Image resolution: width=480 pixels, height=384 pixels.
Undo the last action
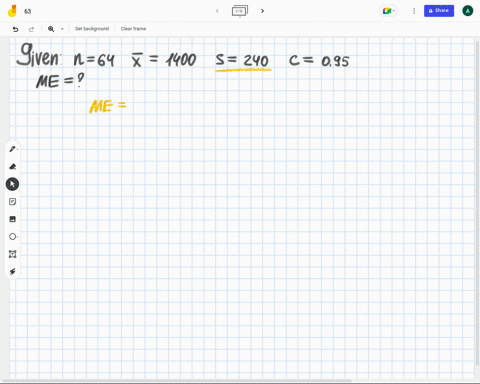tap(15, 29)
